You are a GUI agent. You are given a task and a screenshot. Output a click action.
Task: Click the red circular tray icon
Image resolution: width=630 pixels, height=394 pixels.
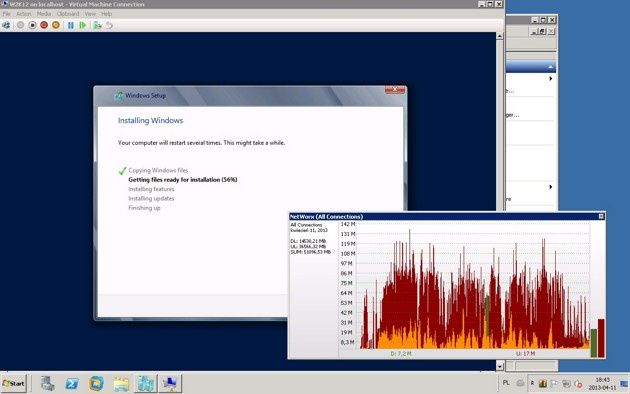point(579,384)
